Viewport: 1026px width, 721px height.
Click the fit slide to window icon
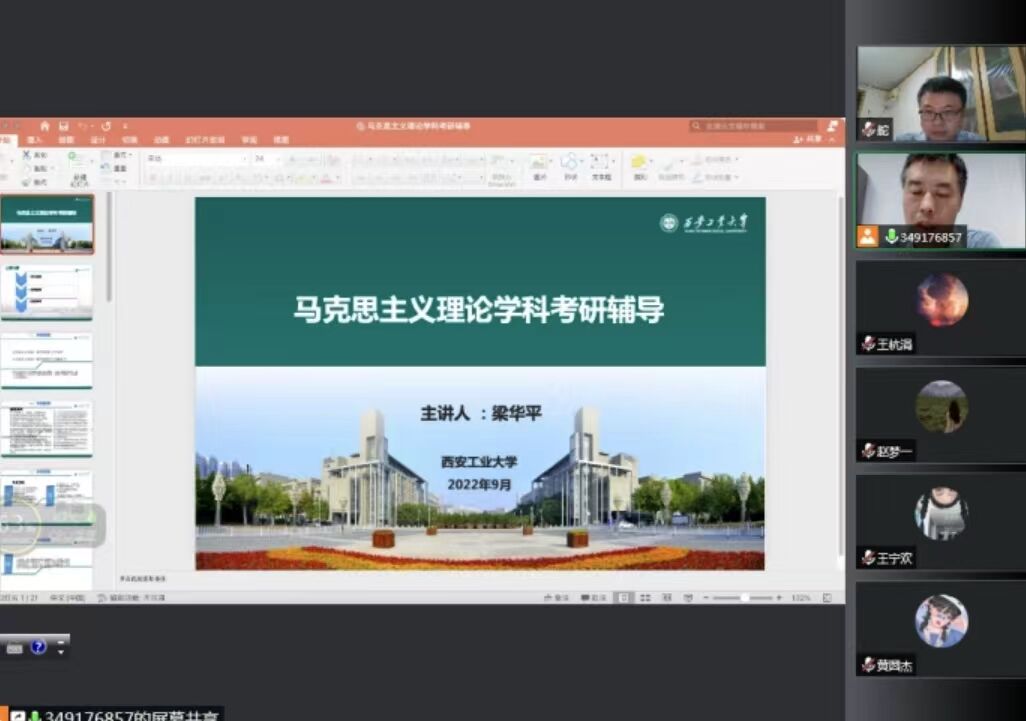(x=827, y=597)
